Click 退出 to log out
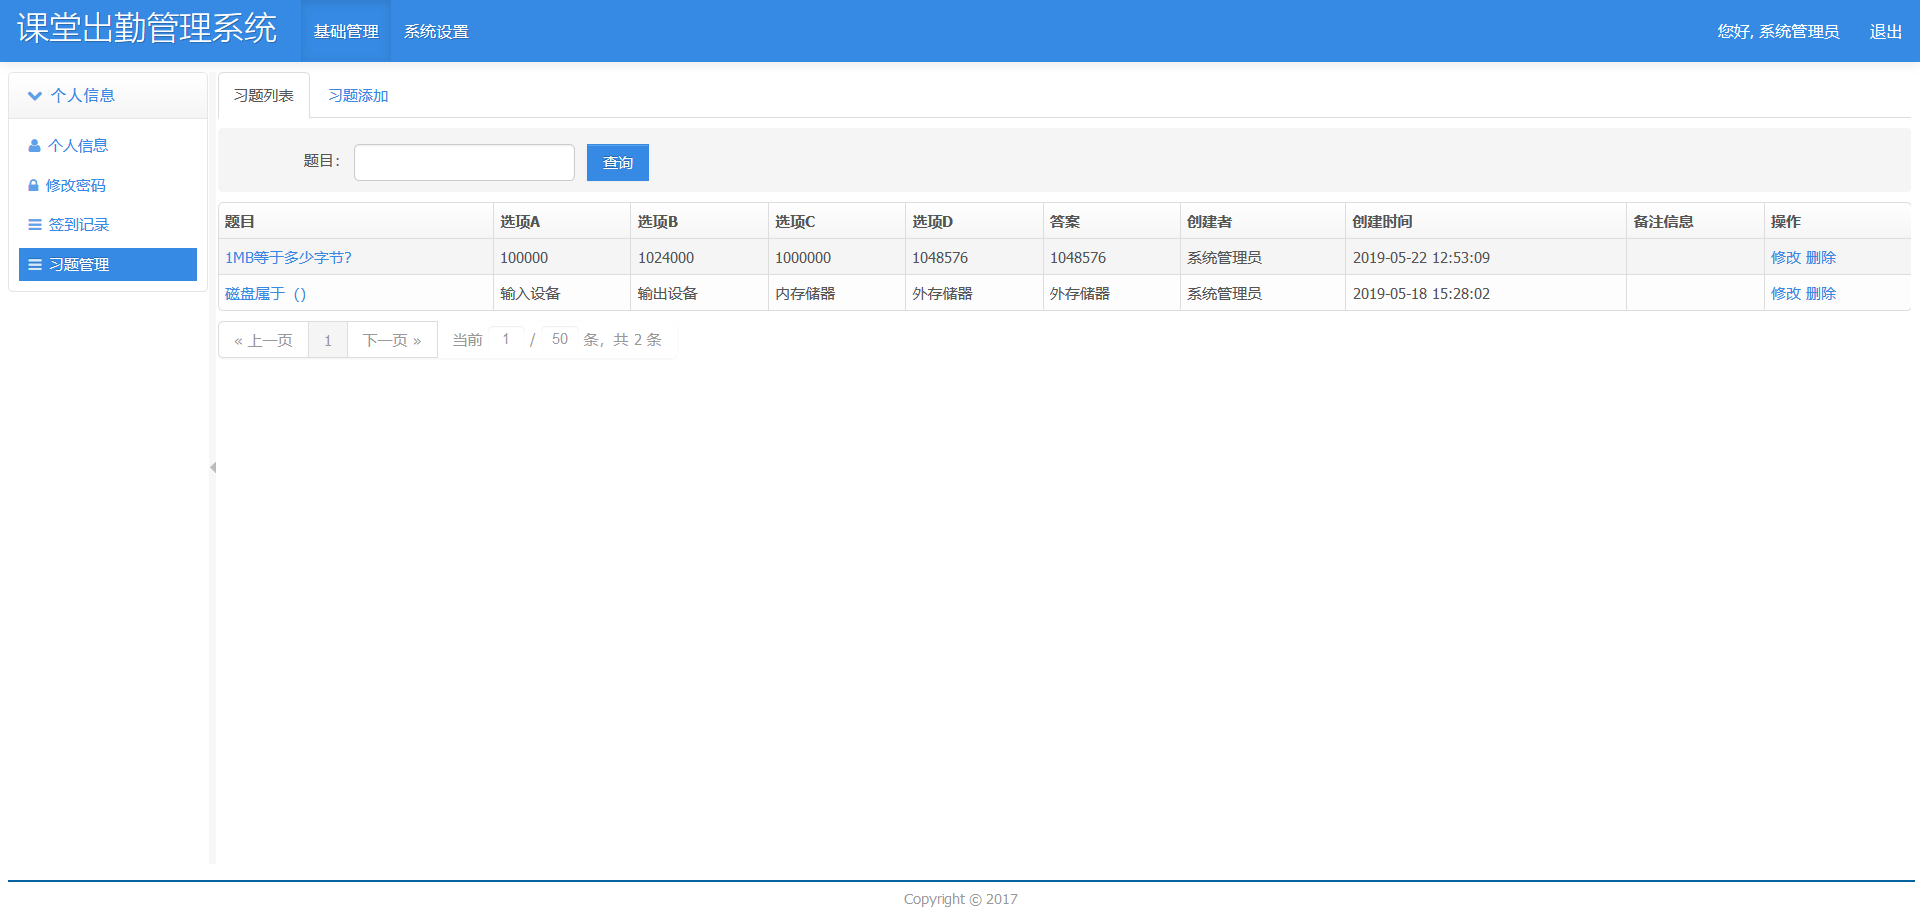 click(x=1885, y=32)
